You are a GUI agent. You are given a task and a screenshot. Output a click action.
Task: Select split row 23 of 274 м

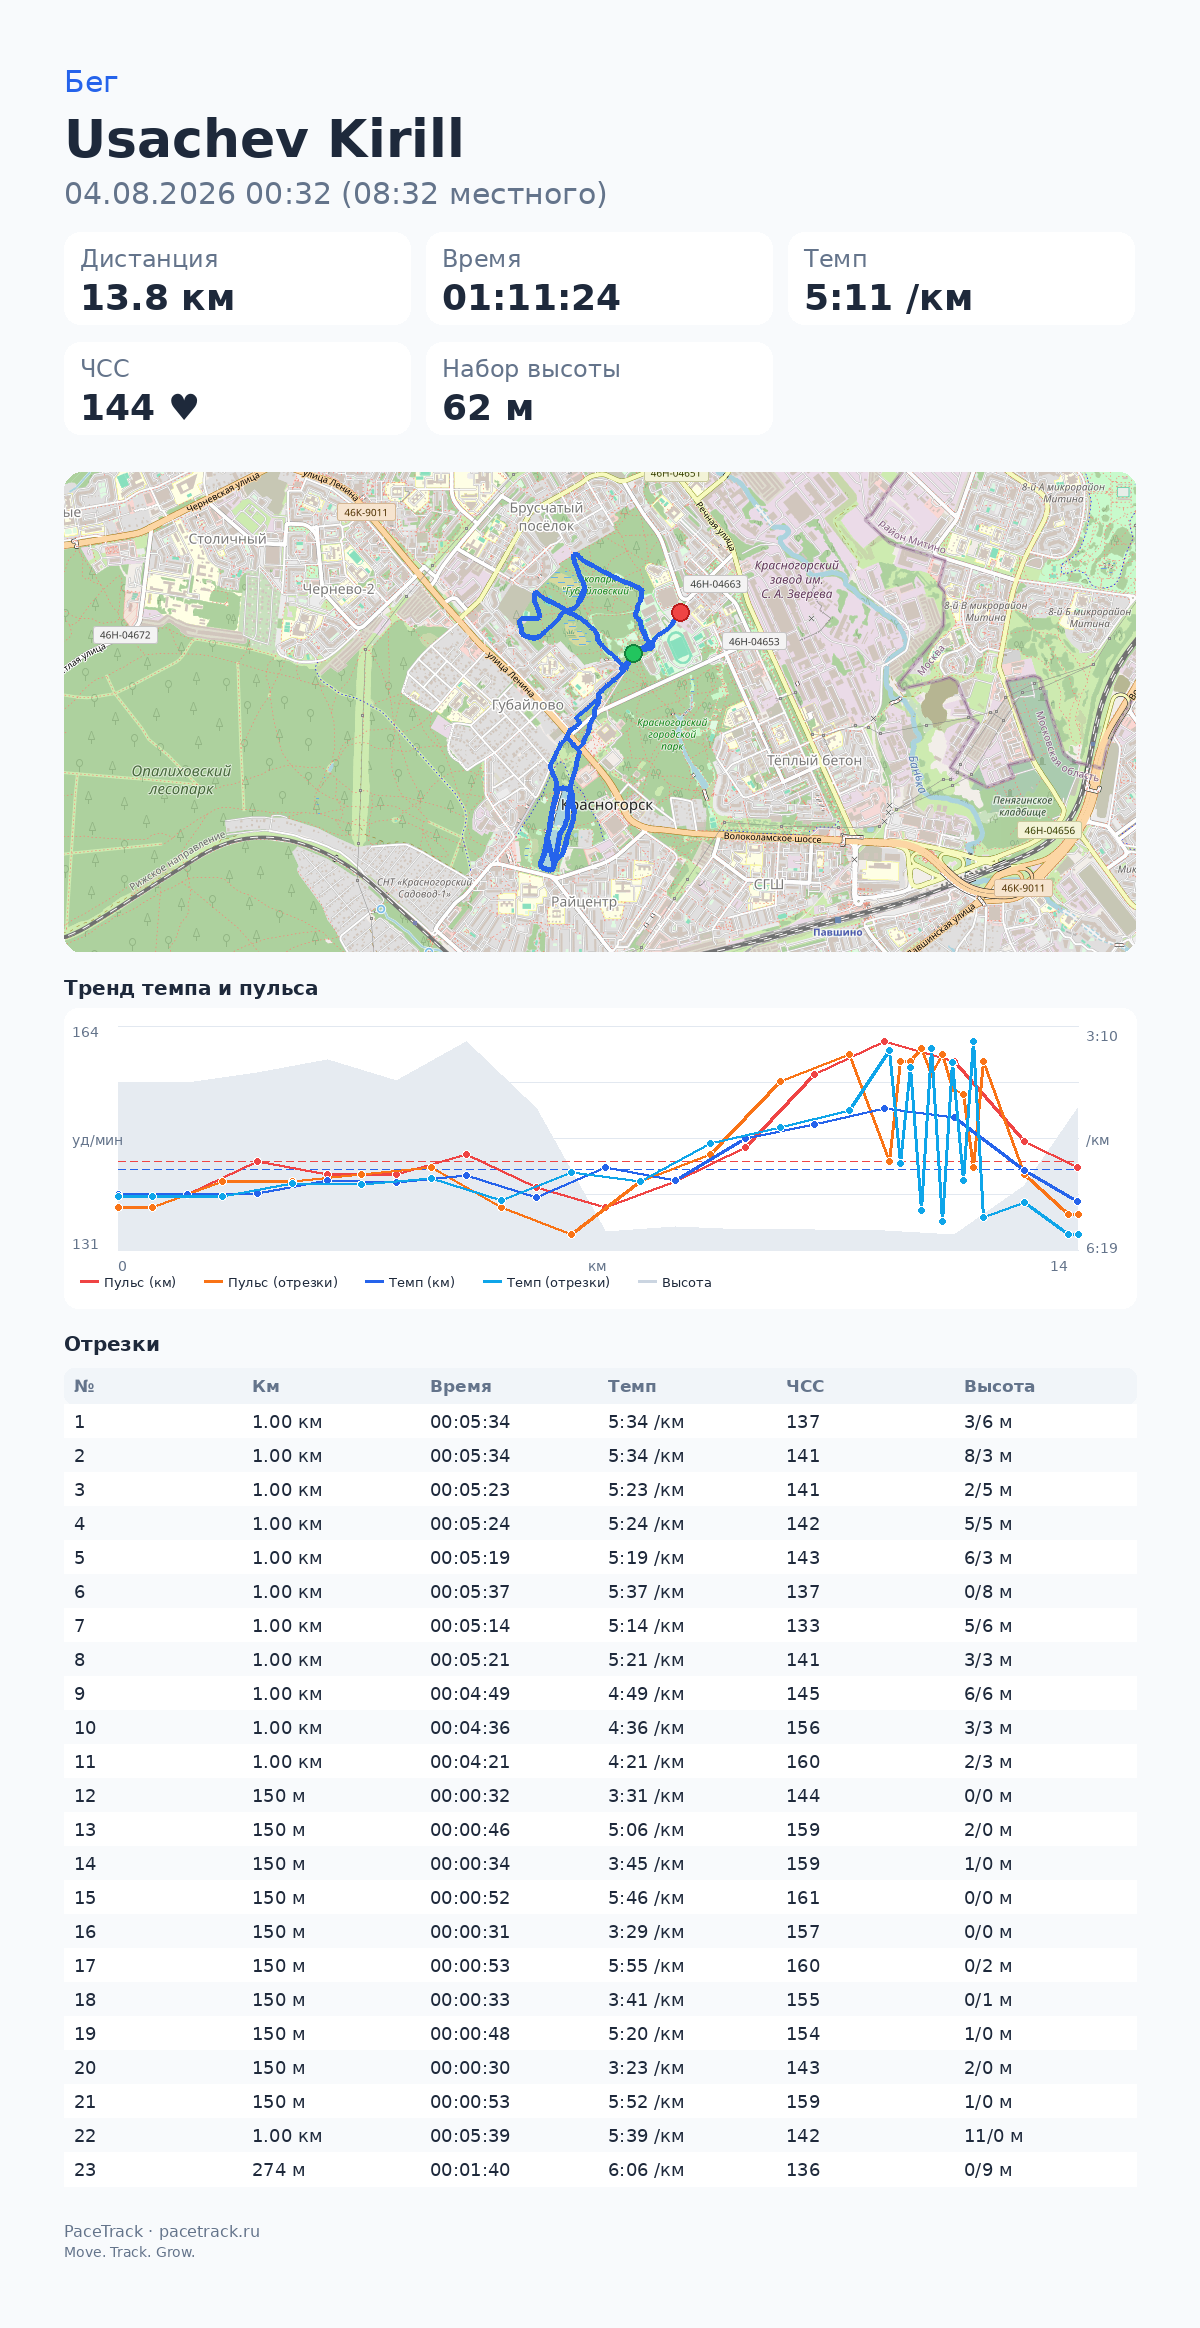click(600, 2170)
